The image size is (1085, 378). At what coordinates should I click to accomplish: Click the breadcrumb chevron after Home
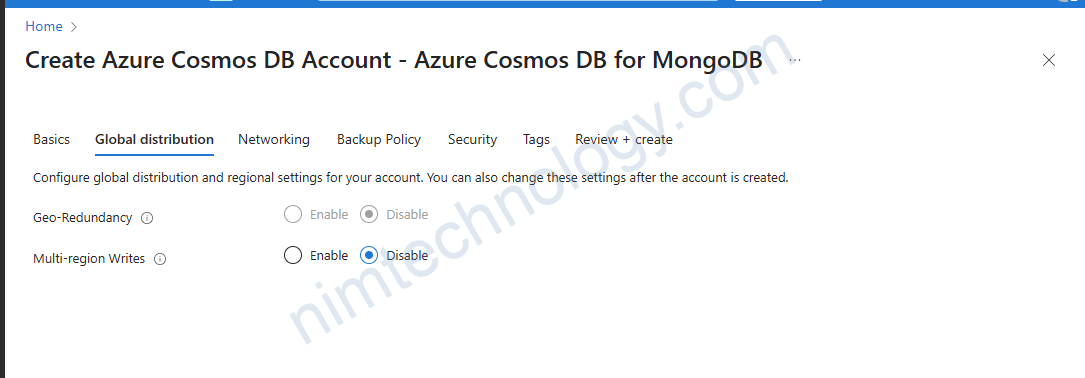click(75, 27)
